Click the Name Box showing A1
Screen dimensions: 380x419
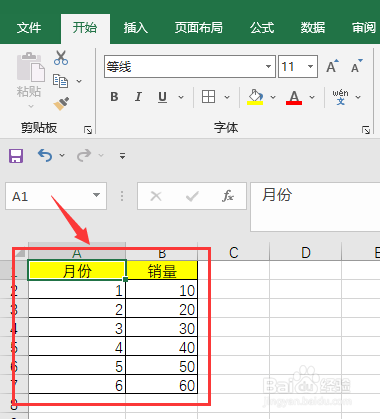(48, 196)
